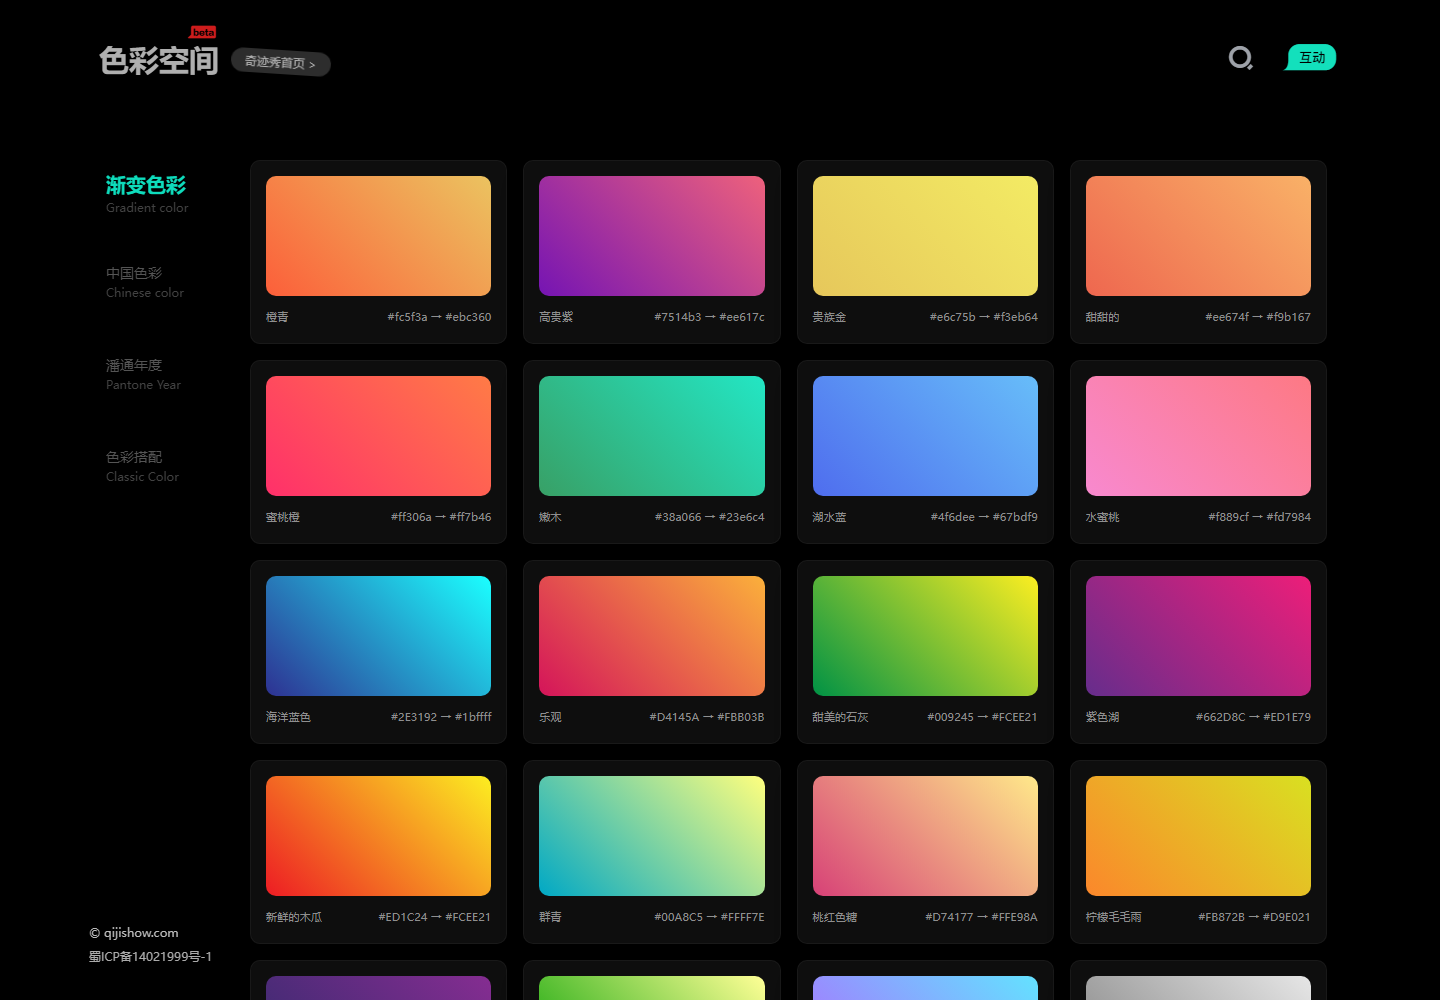1440x1000 pixels.
Task: Select the 嫩木 green gradient swatch
Action: click(652, 436)
